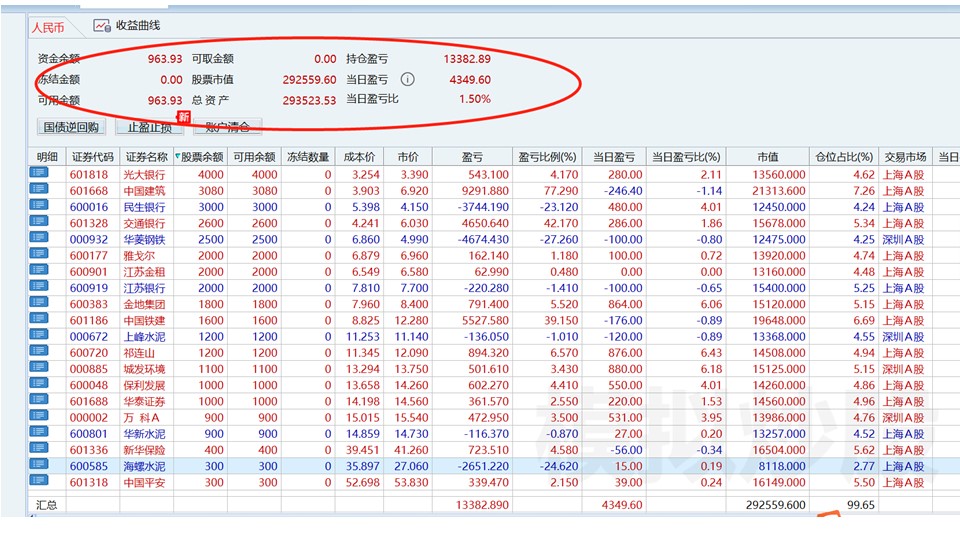Sort by 成本价 column header
The width and height of the screenshot is (960, 540).
(359, 157)
